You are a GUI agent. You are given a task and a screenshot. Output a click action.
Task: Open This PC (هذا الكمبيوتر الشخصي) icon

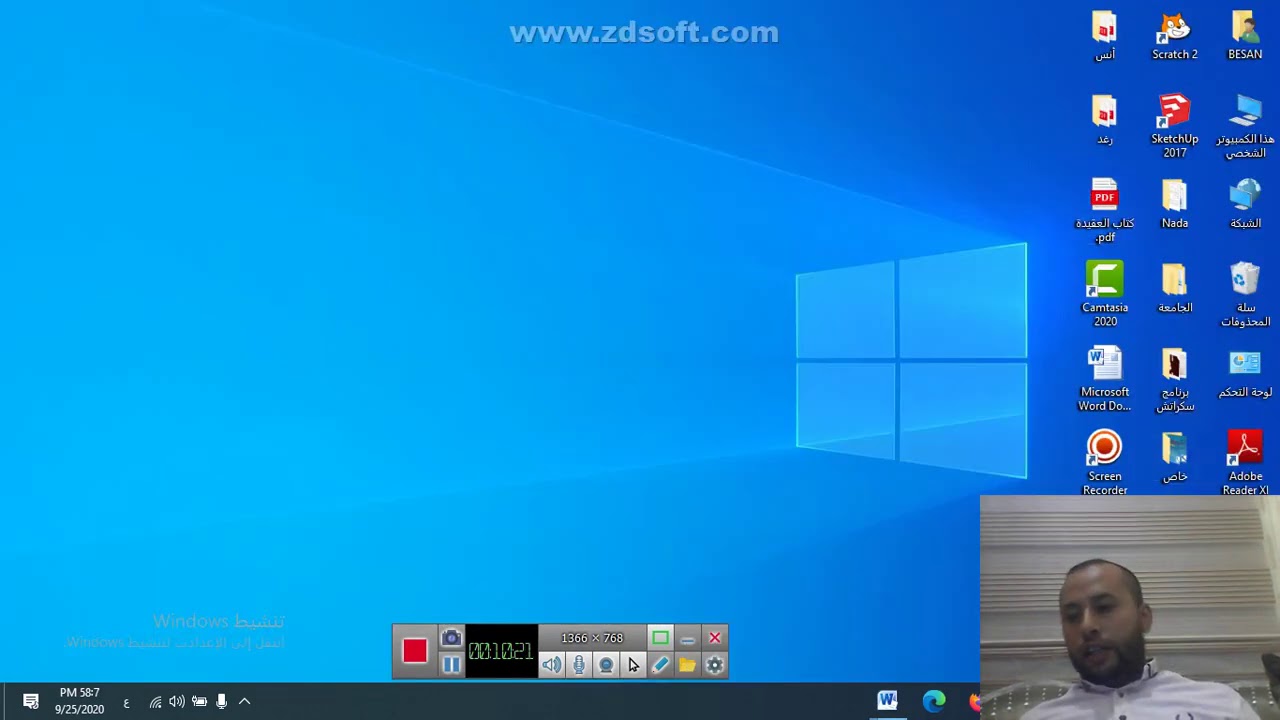coord(1245,126)
